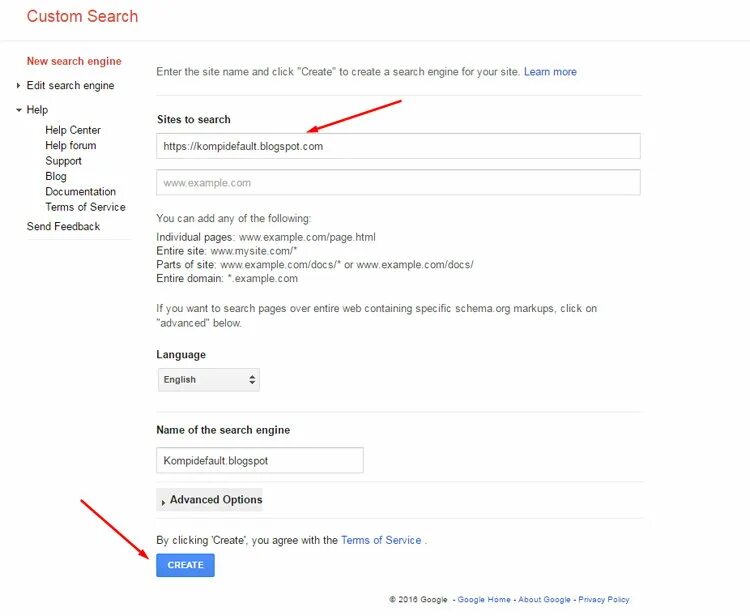750x616 pixels.
Task: Open sidebar Terms of Service link
Action: (85, 207)
